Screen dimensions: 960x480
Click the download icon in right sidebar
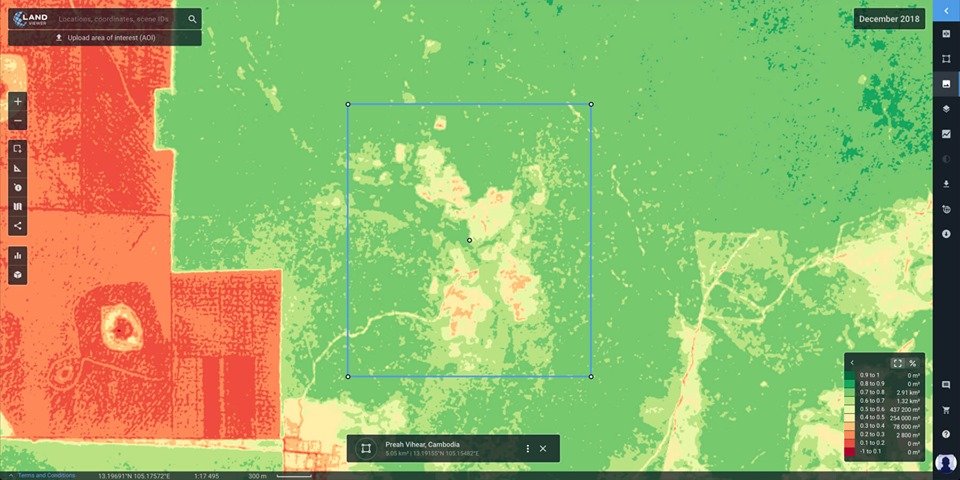coord(946,184)
